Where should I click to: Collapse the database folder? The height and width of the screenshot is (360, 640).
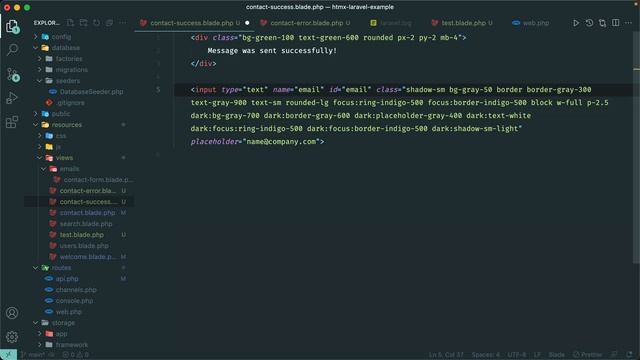click(65, 48)
